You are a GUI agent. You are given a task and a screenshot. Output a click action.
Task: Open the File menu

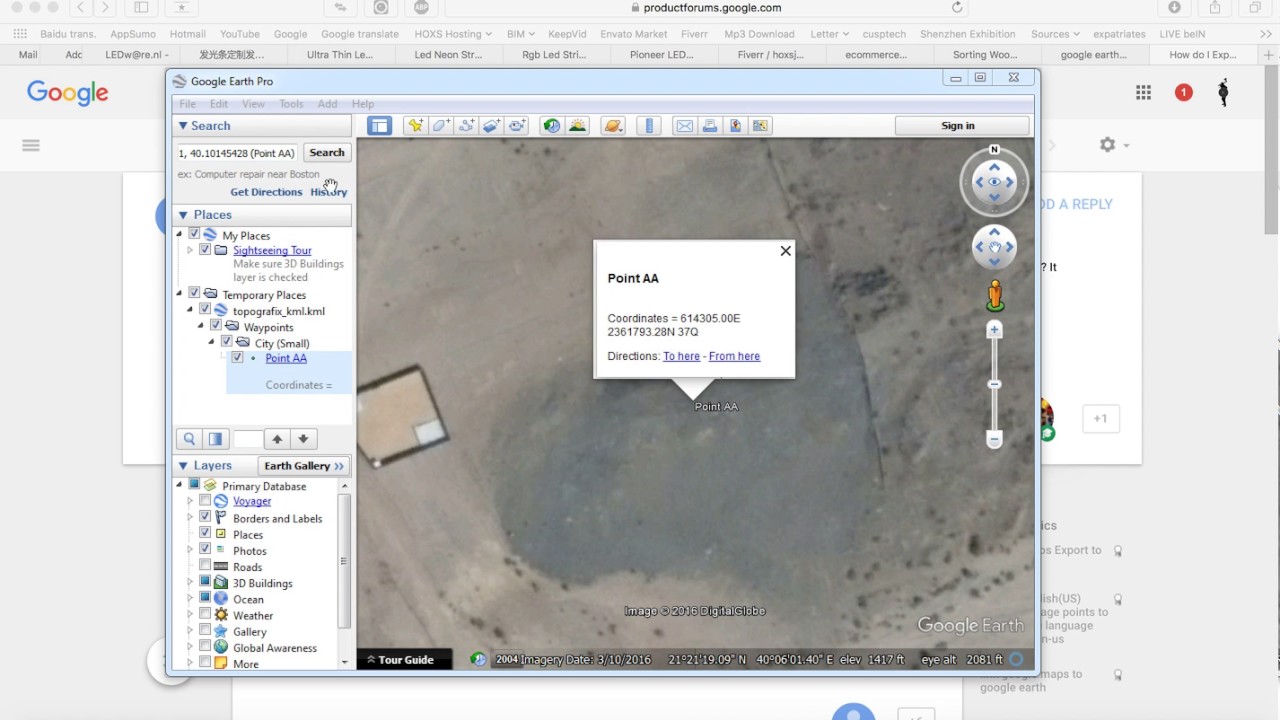(x=187, y=104)
